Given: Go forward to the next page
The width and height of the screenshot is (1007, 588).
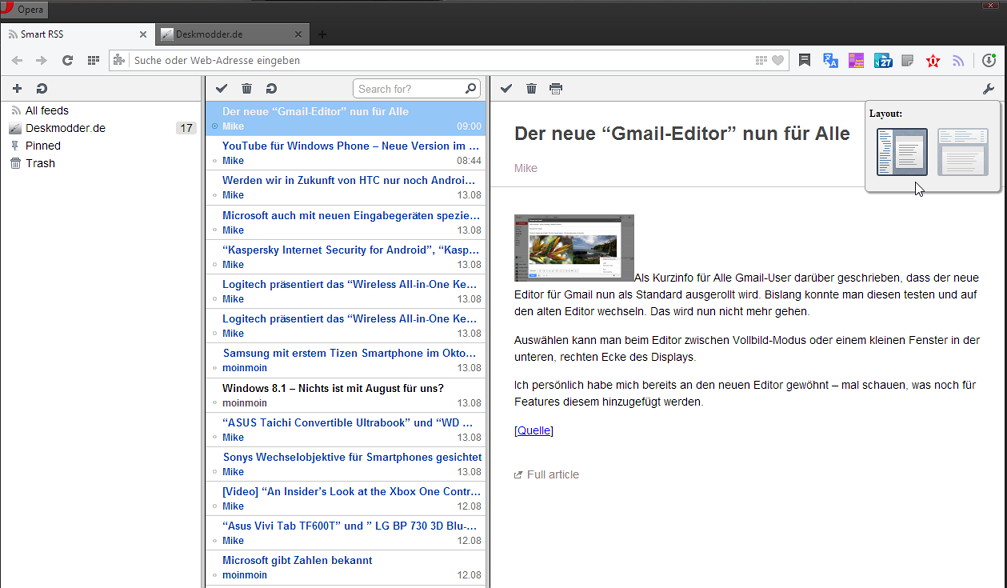Looking at the screenshot, I should coord(41,60).
